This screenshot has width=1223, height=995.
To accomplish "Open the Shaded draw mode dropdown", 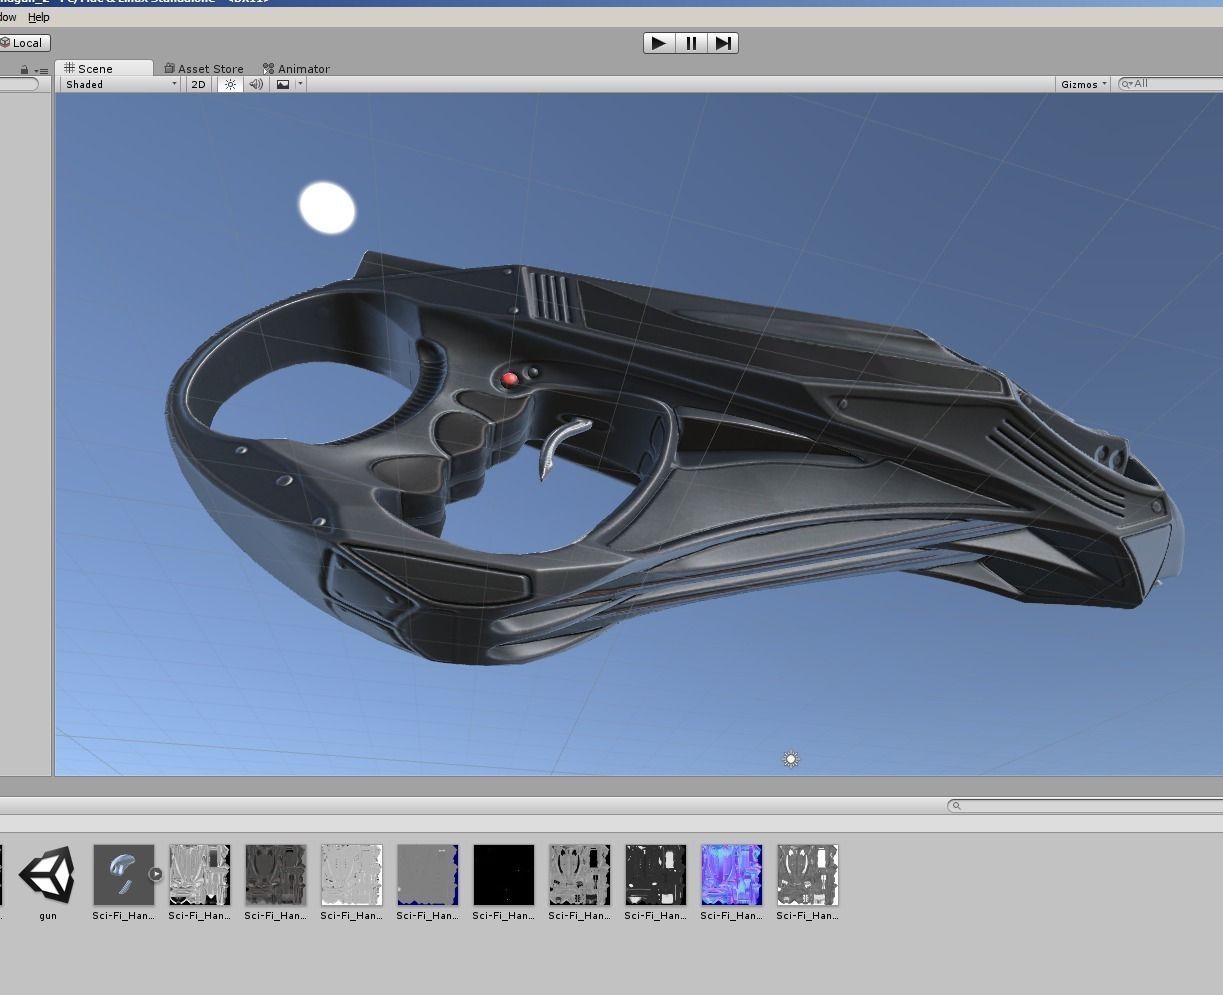I will (x=120, y=85).
